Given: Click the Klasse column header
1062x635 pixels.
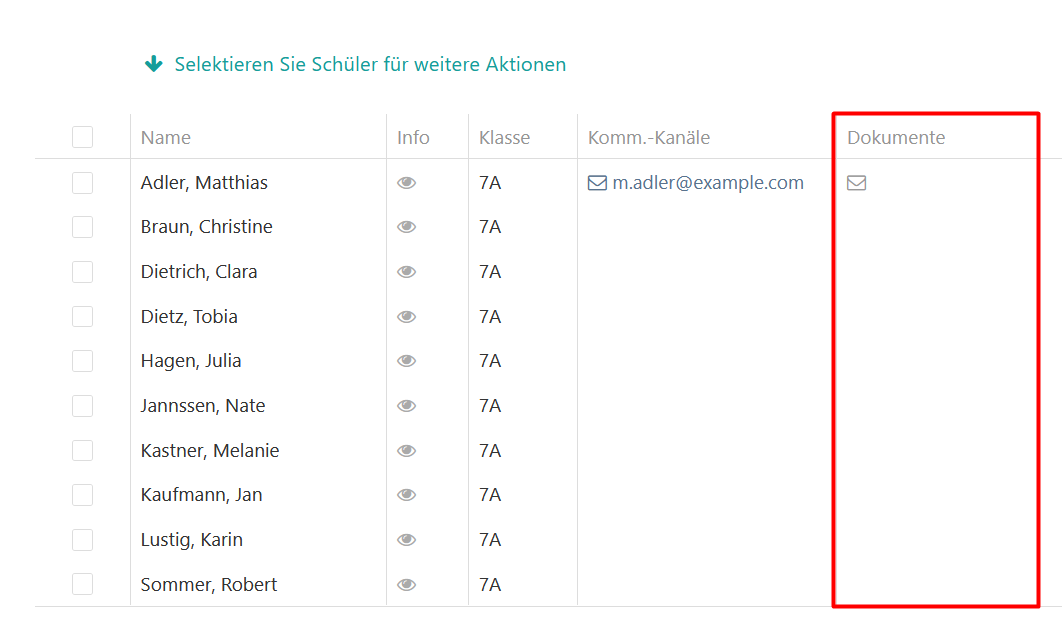Looking at the screenshot, I should click(504, 138).
